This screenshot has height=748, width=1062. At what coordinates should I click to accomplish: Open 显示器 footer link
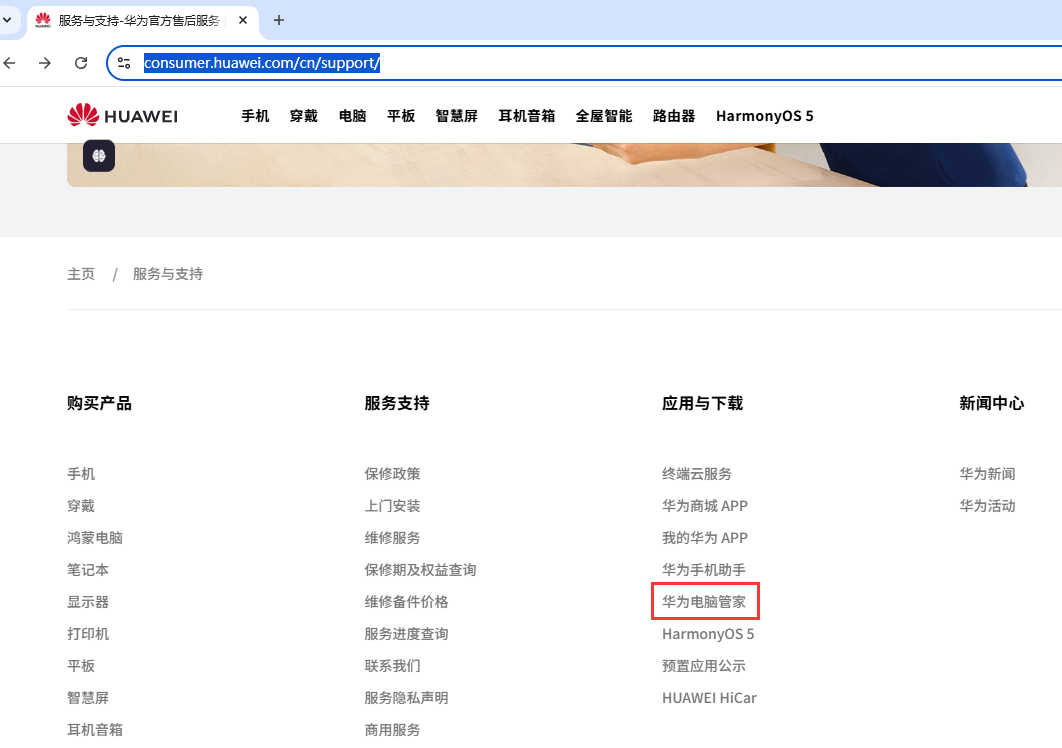coord(88,602)
